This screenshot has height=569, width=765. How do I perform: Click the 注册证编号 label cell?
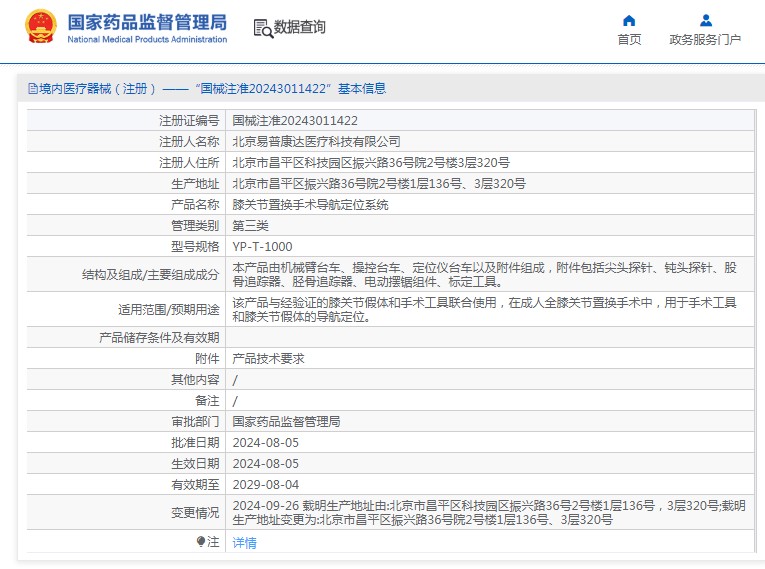coord(126,121)
